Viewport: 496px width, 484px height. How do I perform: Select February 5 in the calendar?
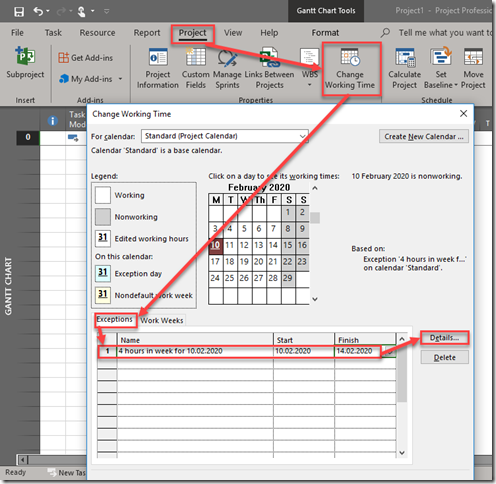tap(244, 229)
